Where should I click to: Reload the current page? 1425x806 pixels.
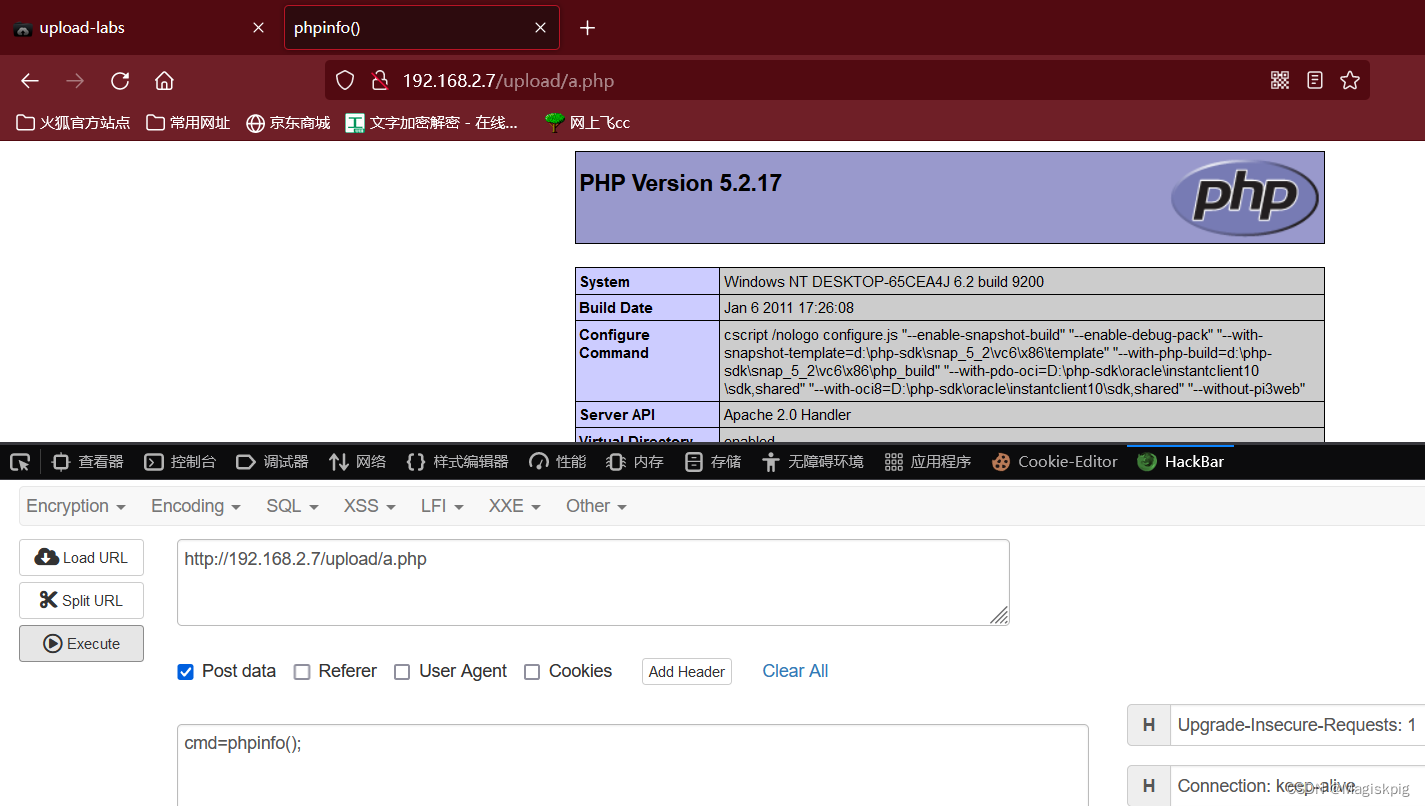pos(119,80)
